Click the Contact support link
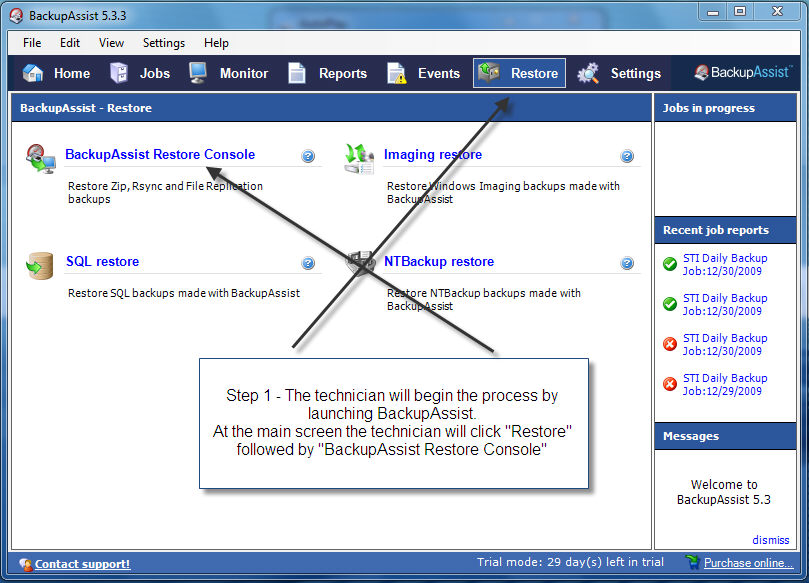The height and width of the screenshot is (583, 809). click(83, 564)
